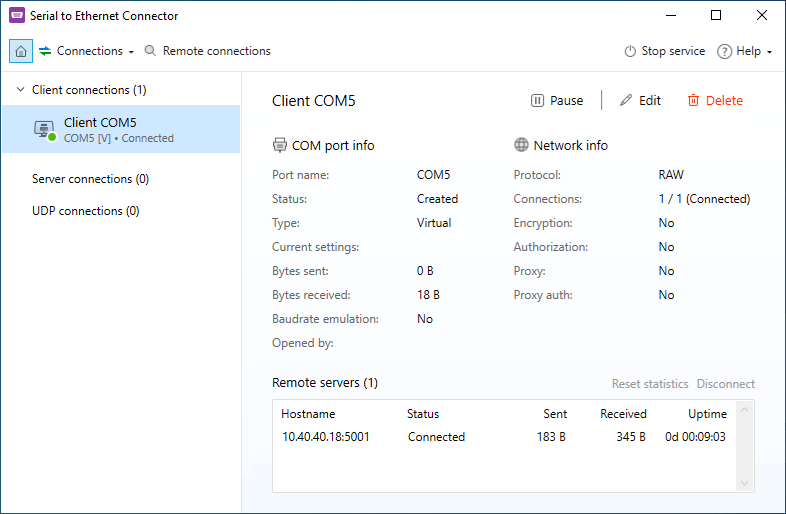Screen dimensions: 786x514
Task: Expand the Help dropdown arrow
Action: tap(769, 52)
